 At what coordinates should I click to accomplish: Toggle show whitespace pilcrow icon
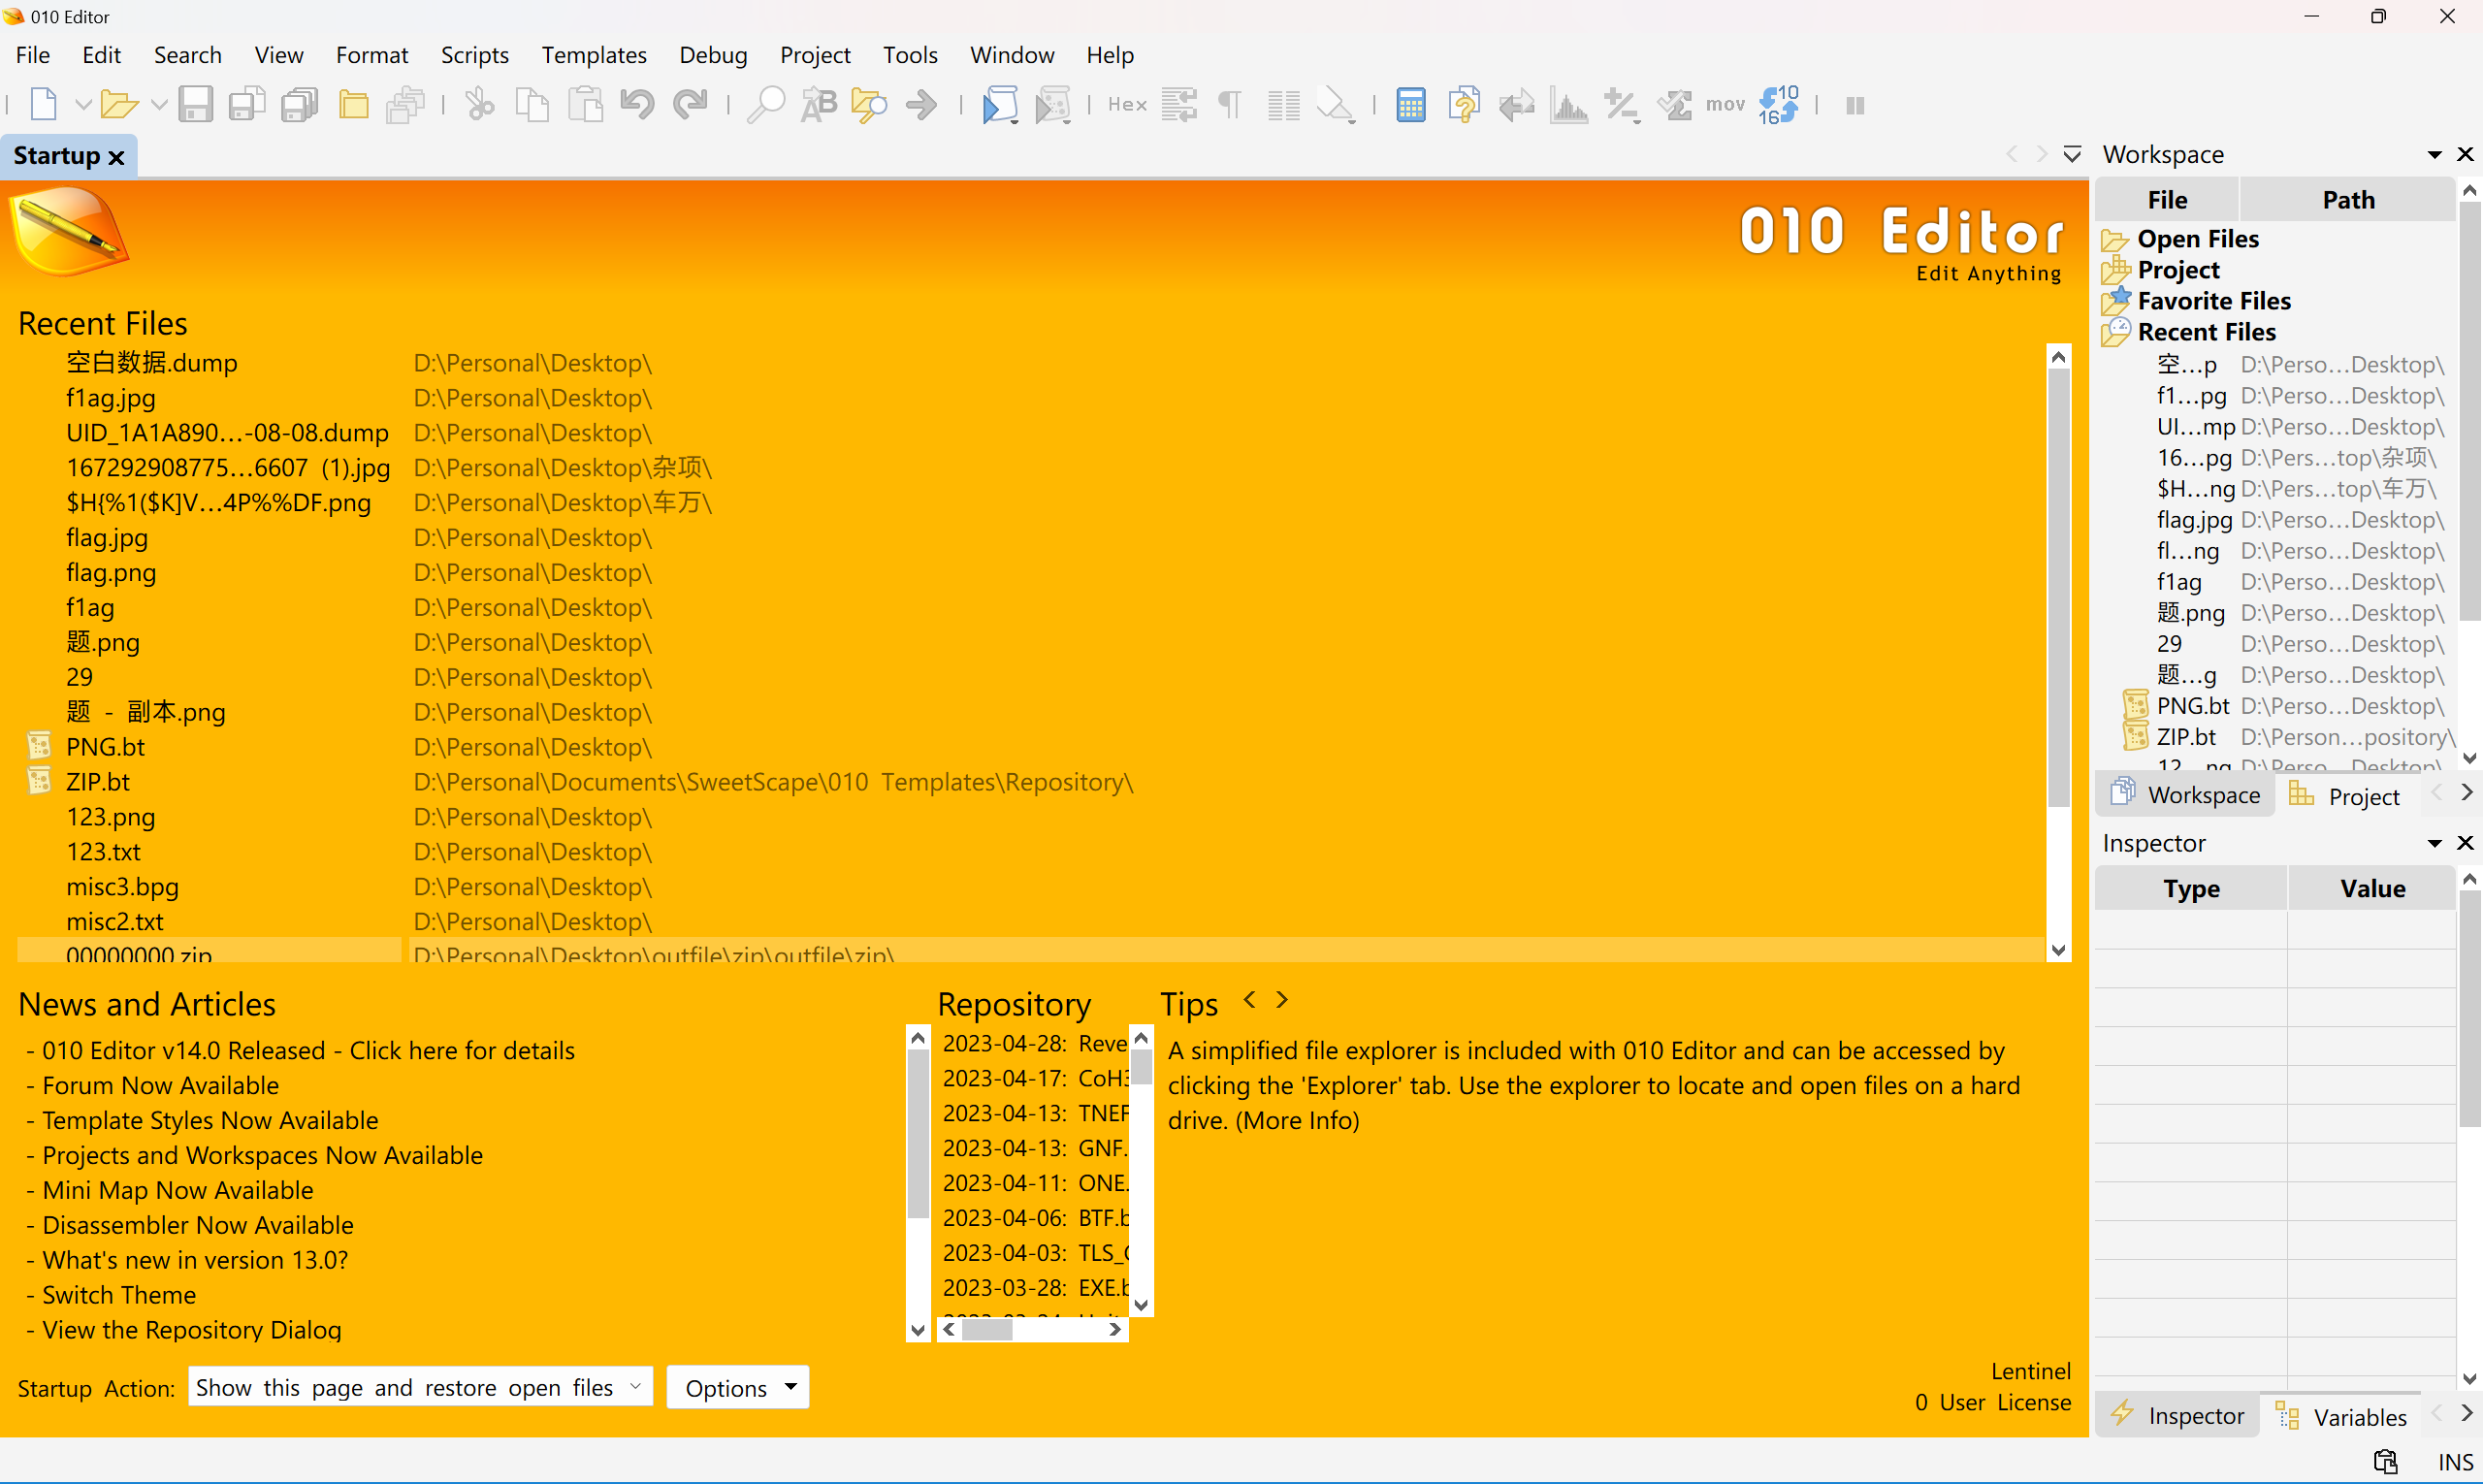tap(1230, 104)
